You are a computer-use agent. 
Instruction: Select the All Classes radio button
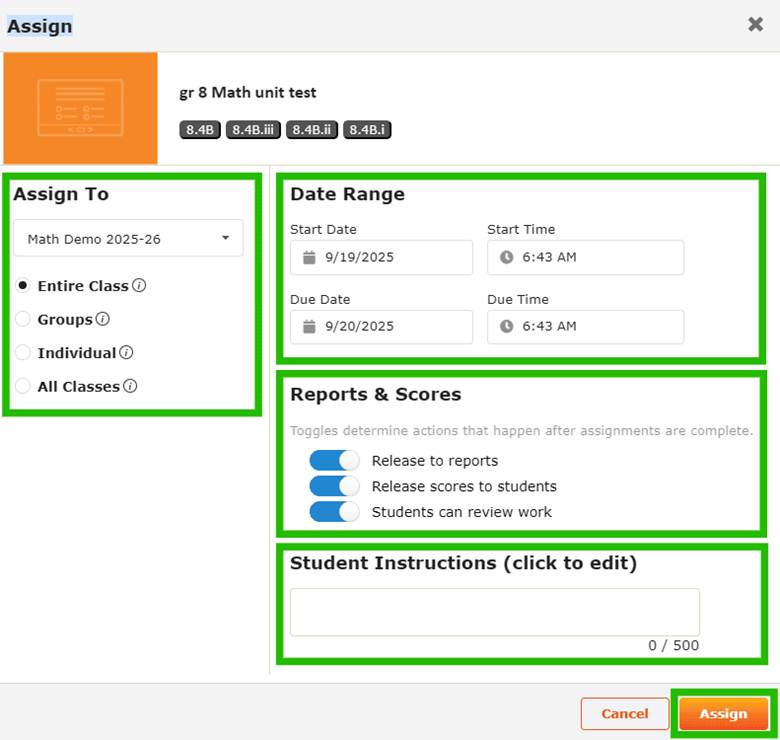tap(23, 386)
